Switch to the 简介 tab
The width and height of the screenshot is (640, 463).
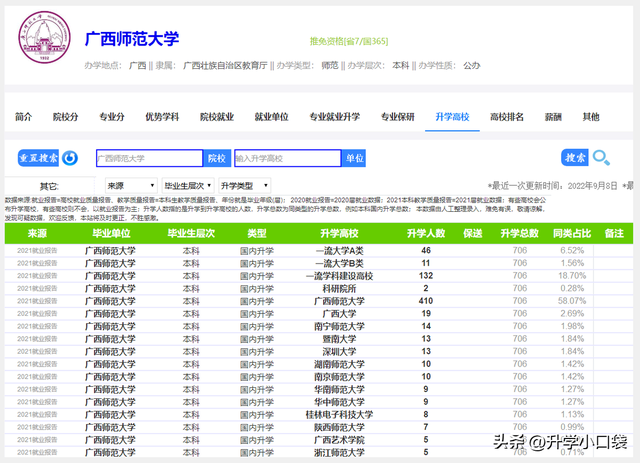pos(23,117)
